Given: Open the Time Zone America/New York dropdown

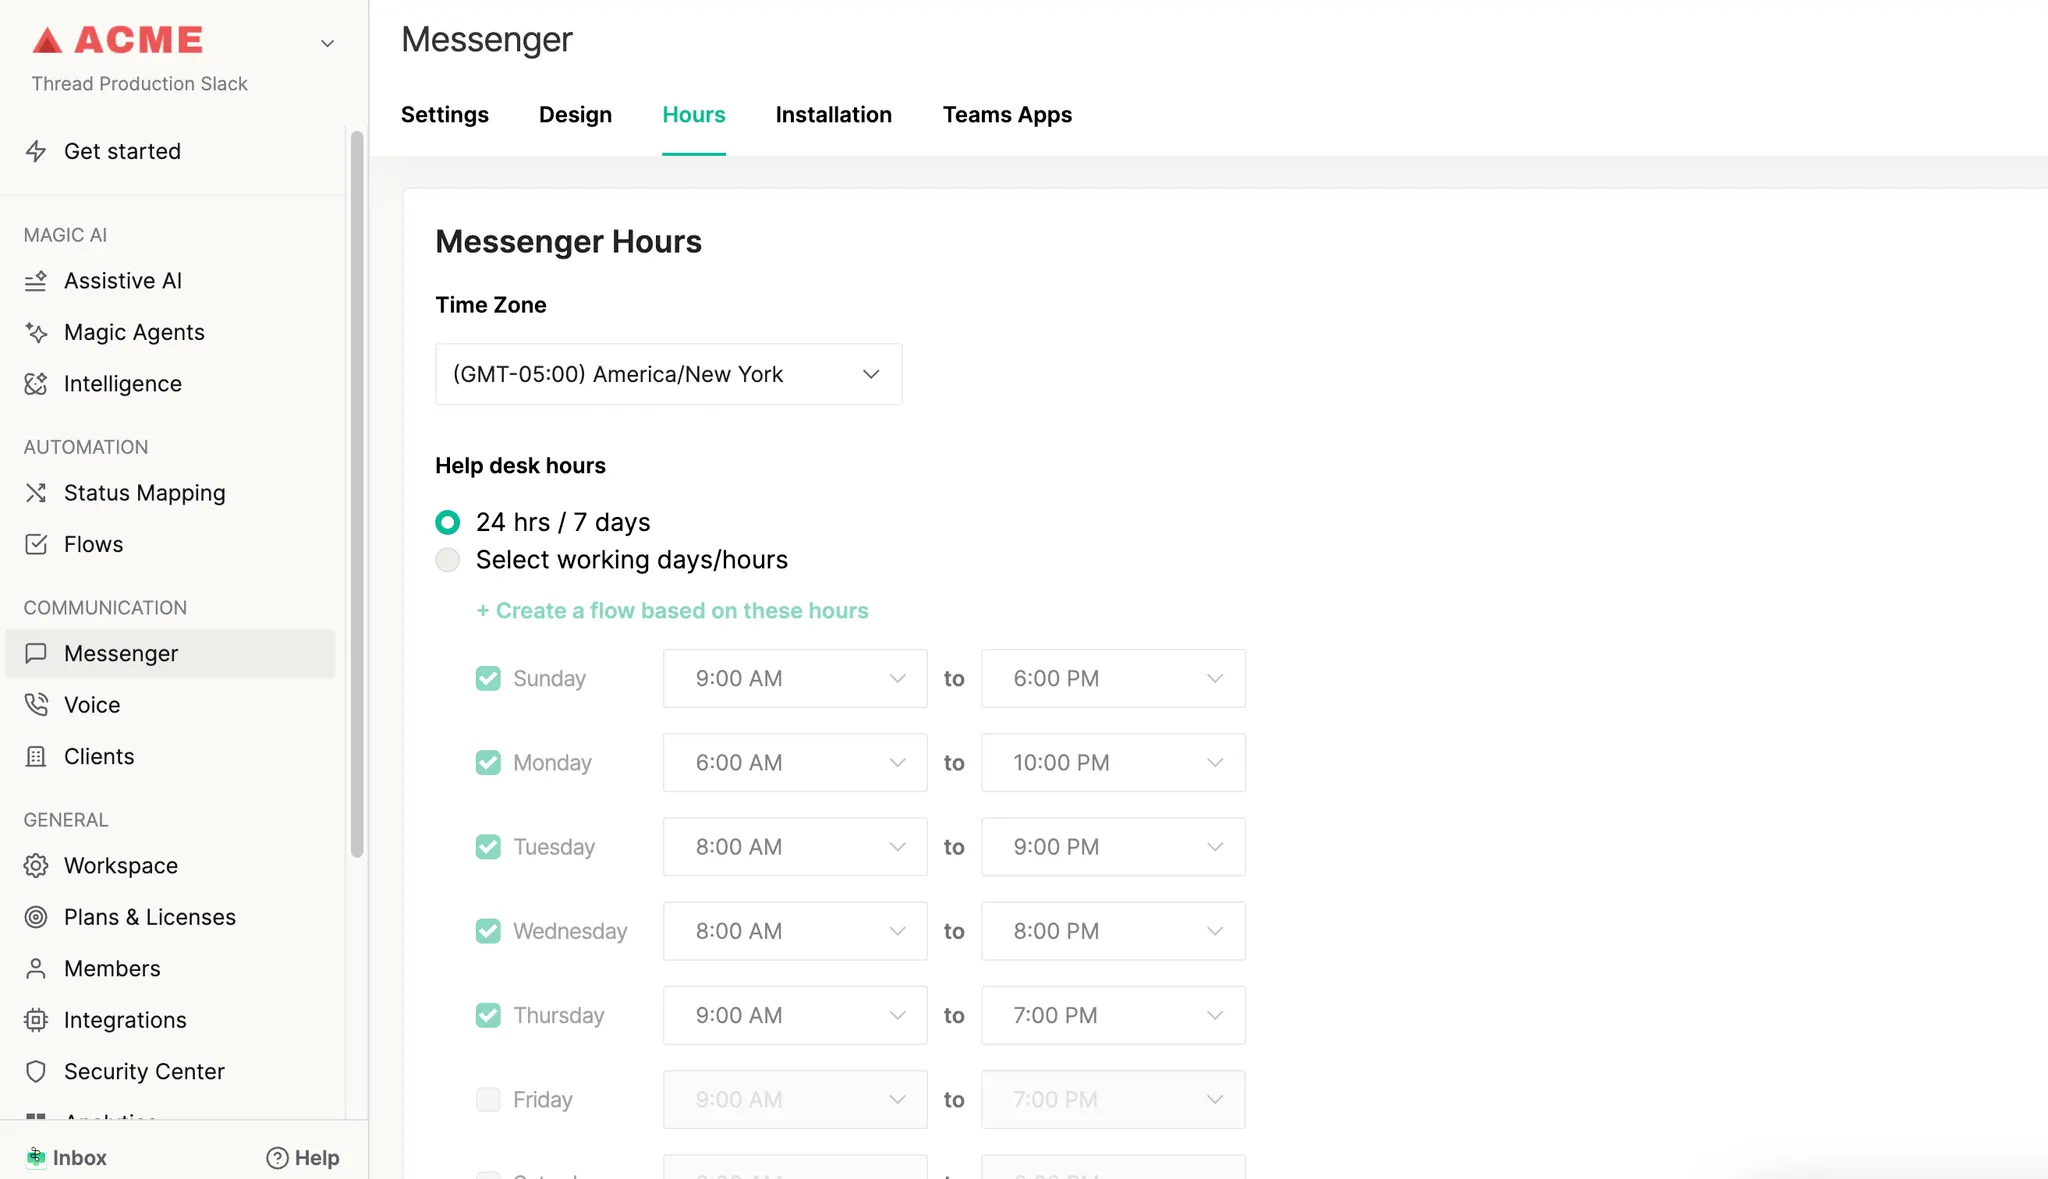Looking at the screenshot, I should [x=668, y=374].
